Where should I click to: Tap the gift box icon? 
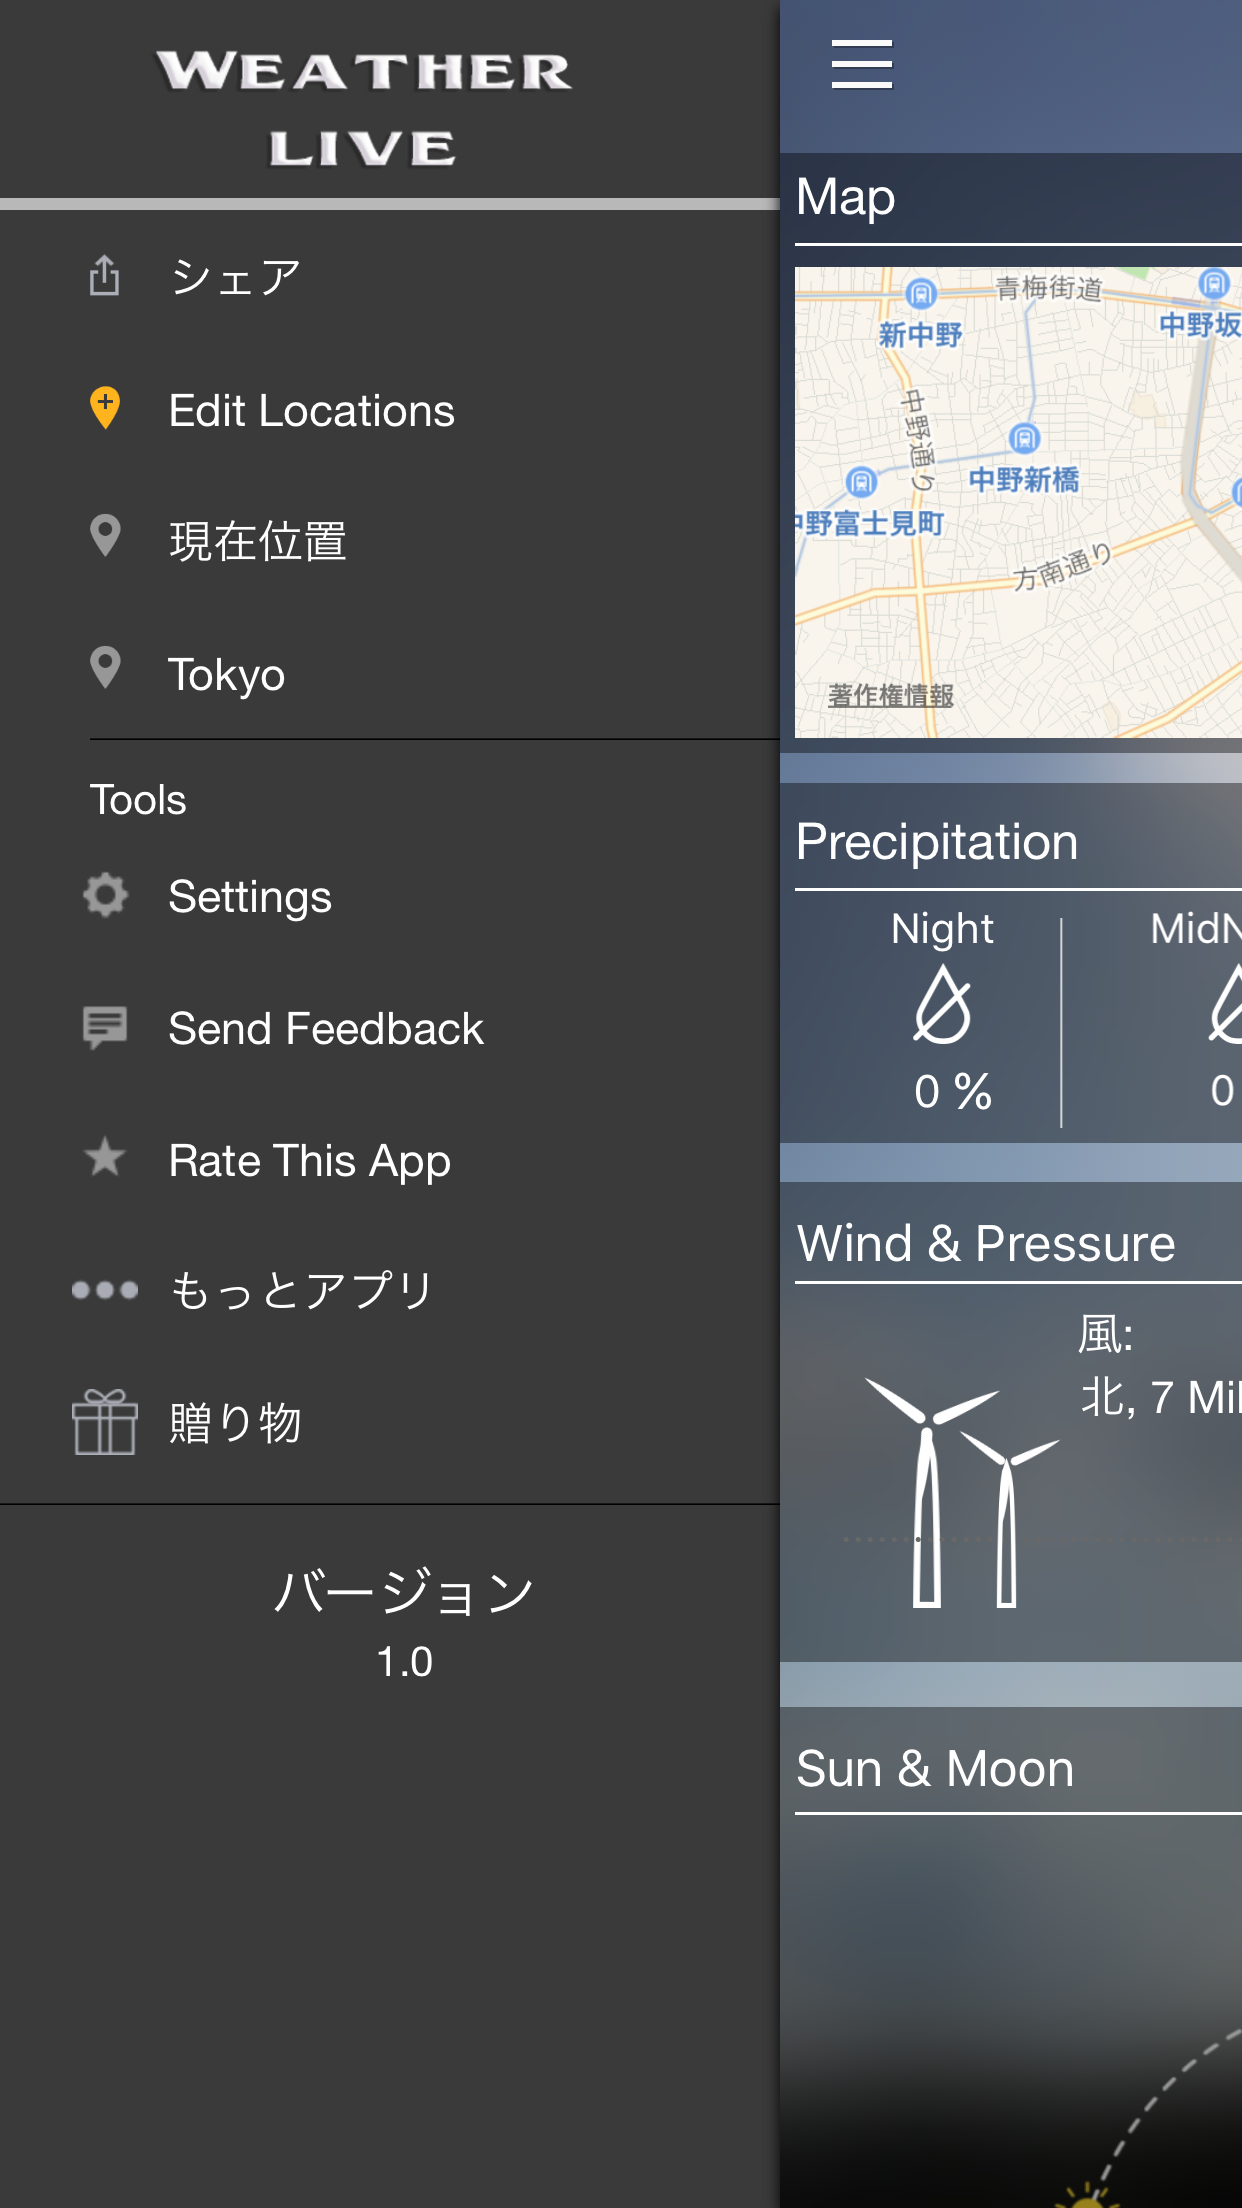coord(105,1421)
